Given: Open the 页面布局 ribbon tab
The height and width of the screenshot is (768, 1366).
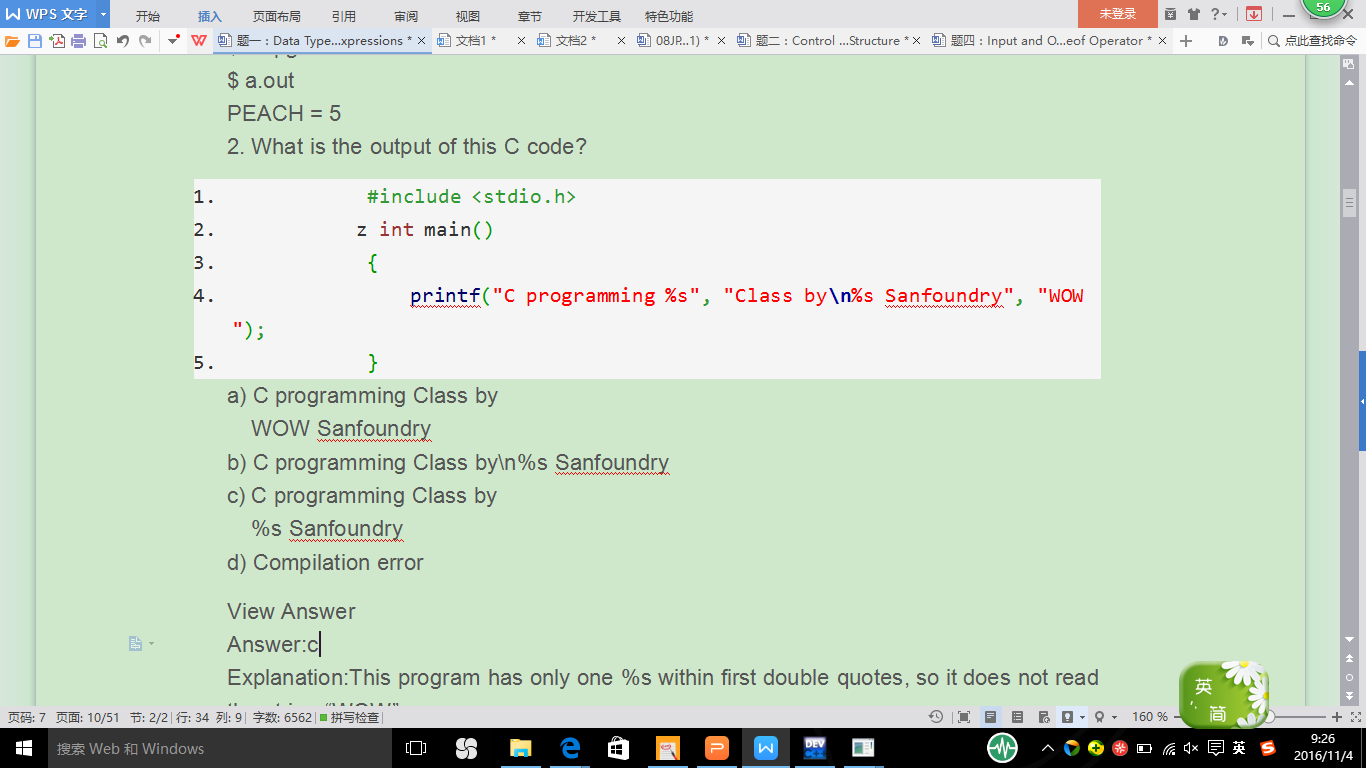Looking at the screenshot, I should pos(276,16).
